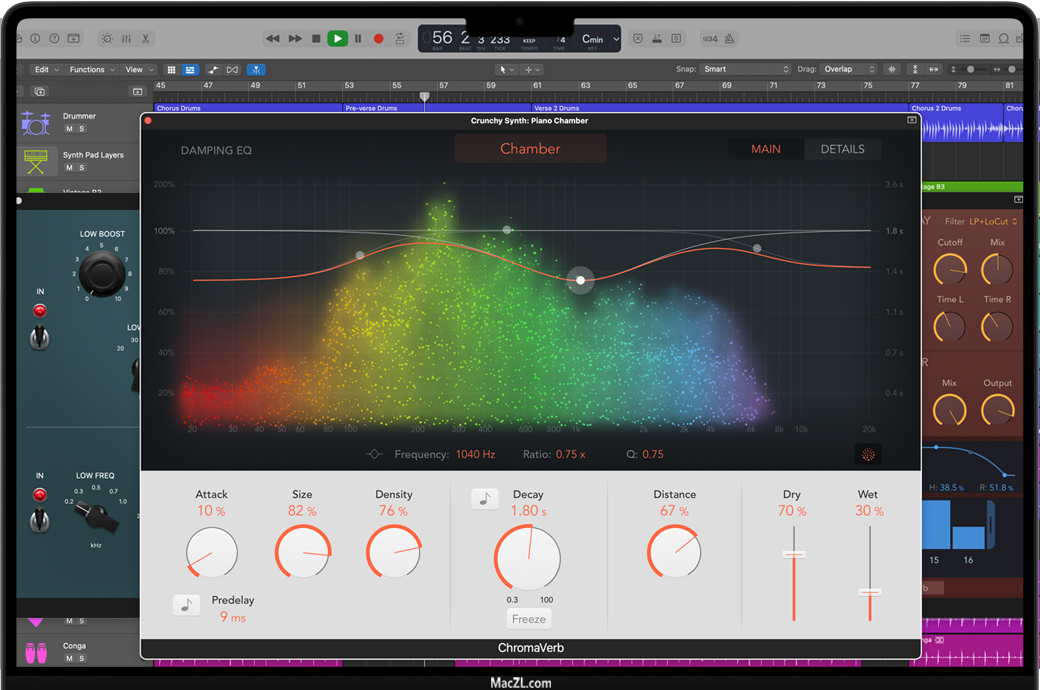Toggle the ChromaVerb visualization animation icon
Image resolution: width=1040 pixels, height=690 pixels.
coord(868,455)
